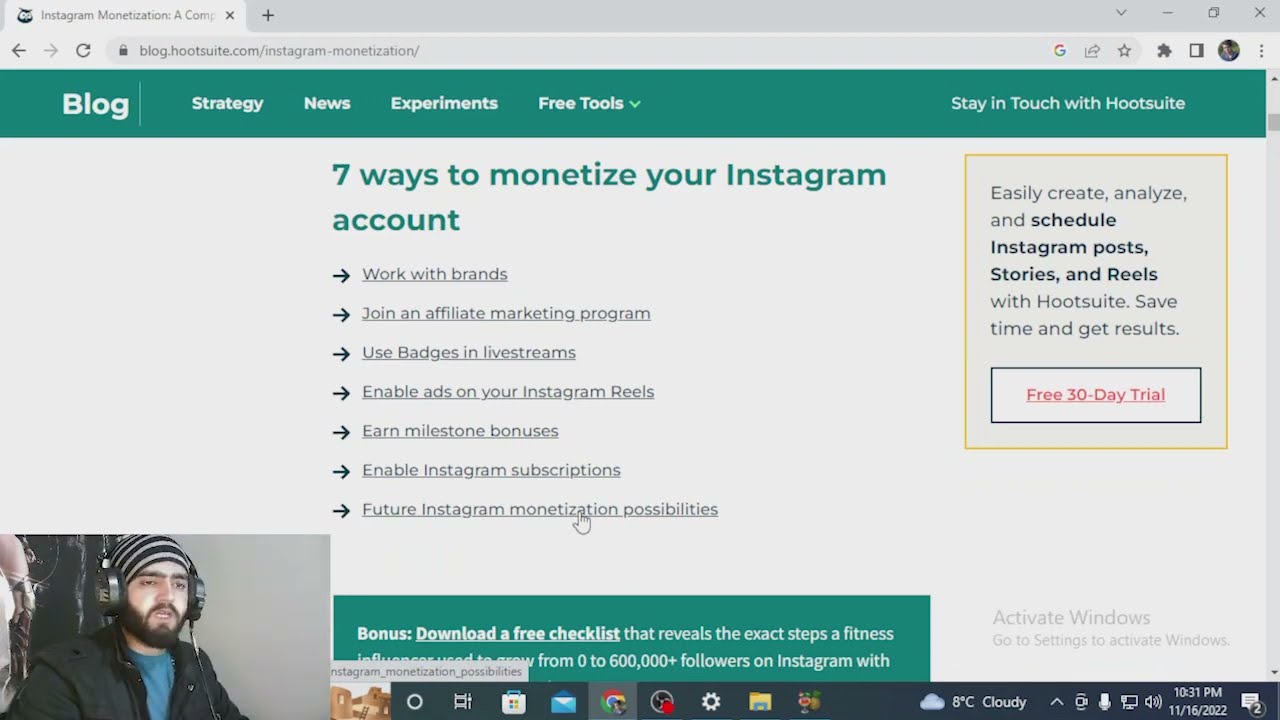
Task: Select the Instagram Monetization browser tab
Action: tap(127, 15)
